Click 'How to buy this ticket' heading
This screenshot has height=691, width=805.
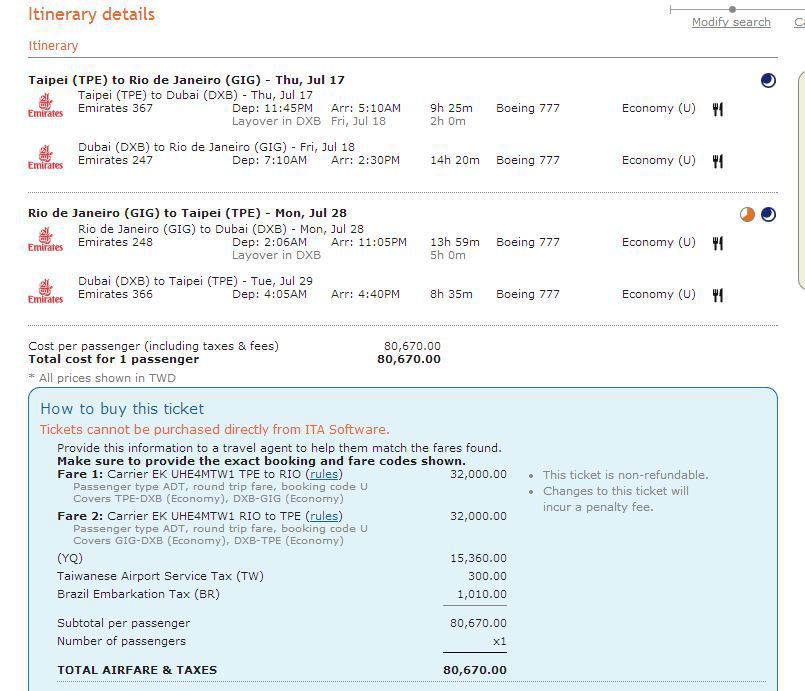coord(122,409)
